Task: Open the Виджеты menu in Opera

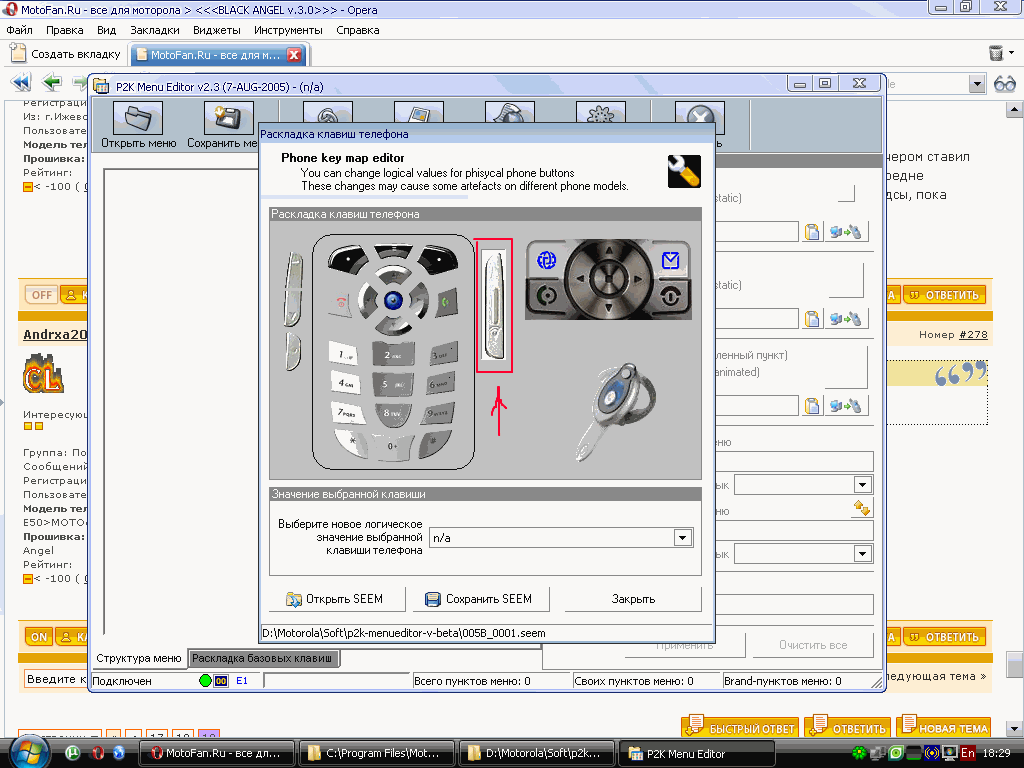Action: (x=217, y=30)
